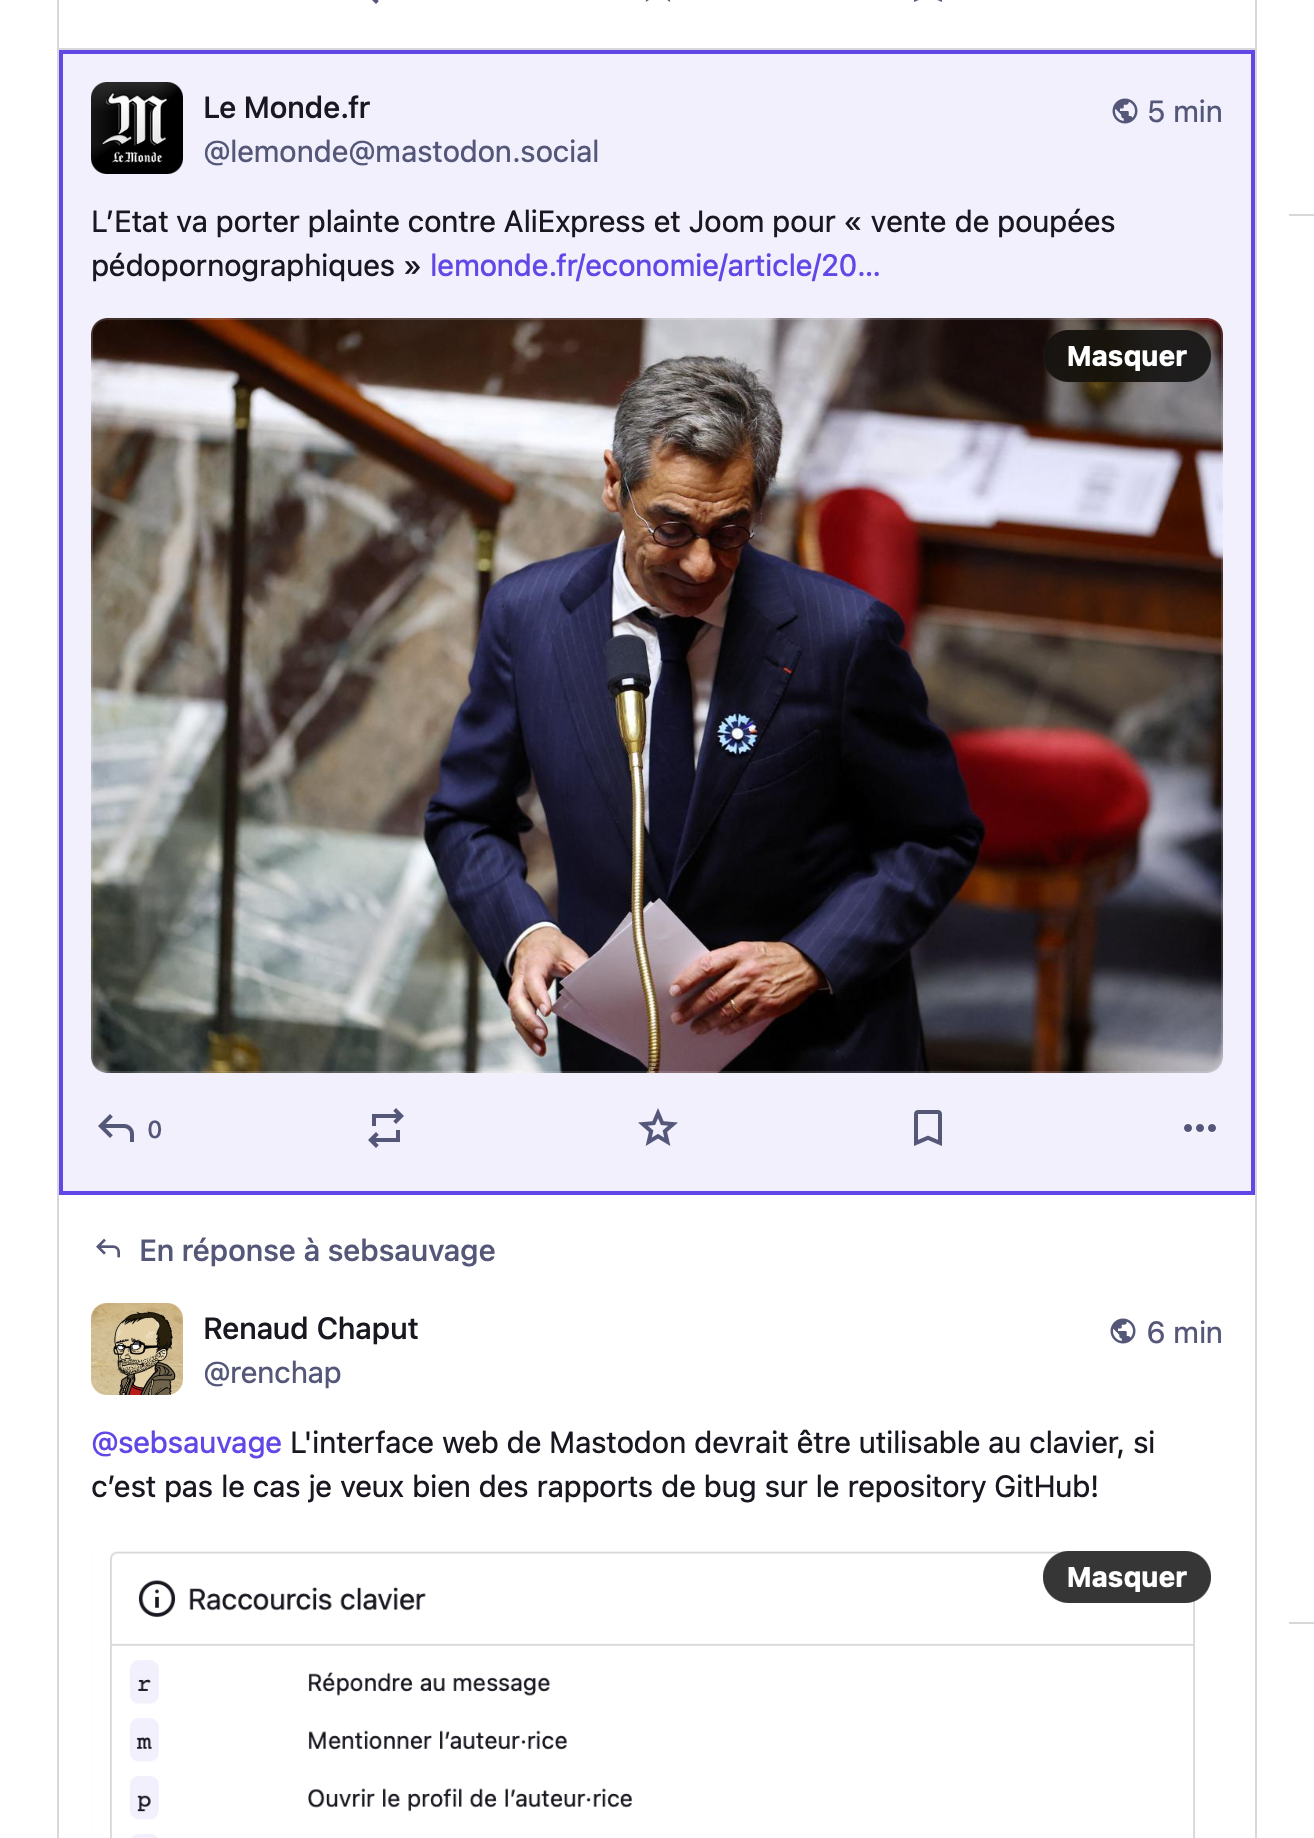Boost the Le Monde post

pos(386,1128)
